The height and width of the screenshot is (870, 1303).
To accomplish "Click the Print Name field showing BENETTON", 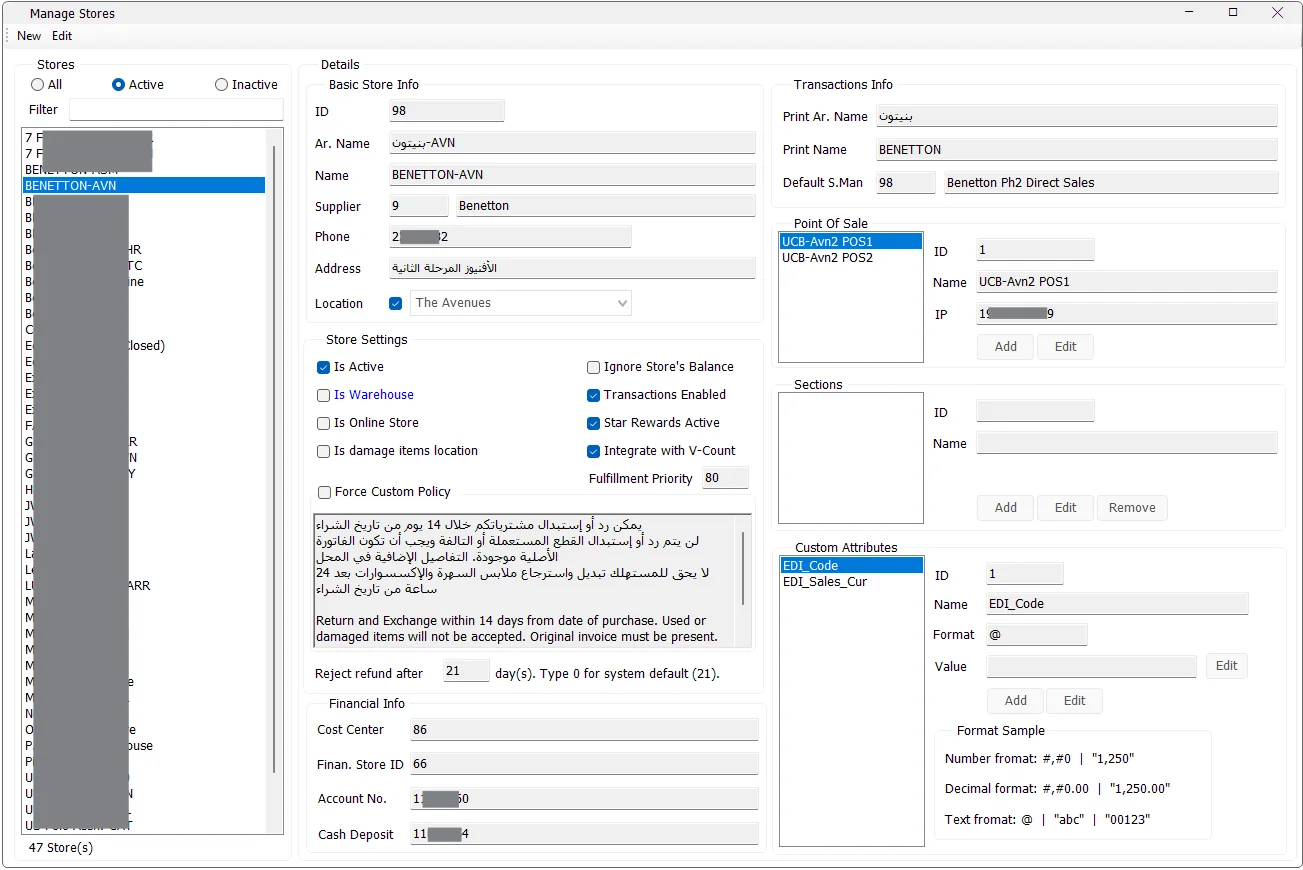I will coord(1076,150).
